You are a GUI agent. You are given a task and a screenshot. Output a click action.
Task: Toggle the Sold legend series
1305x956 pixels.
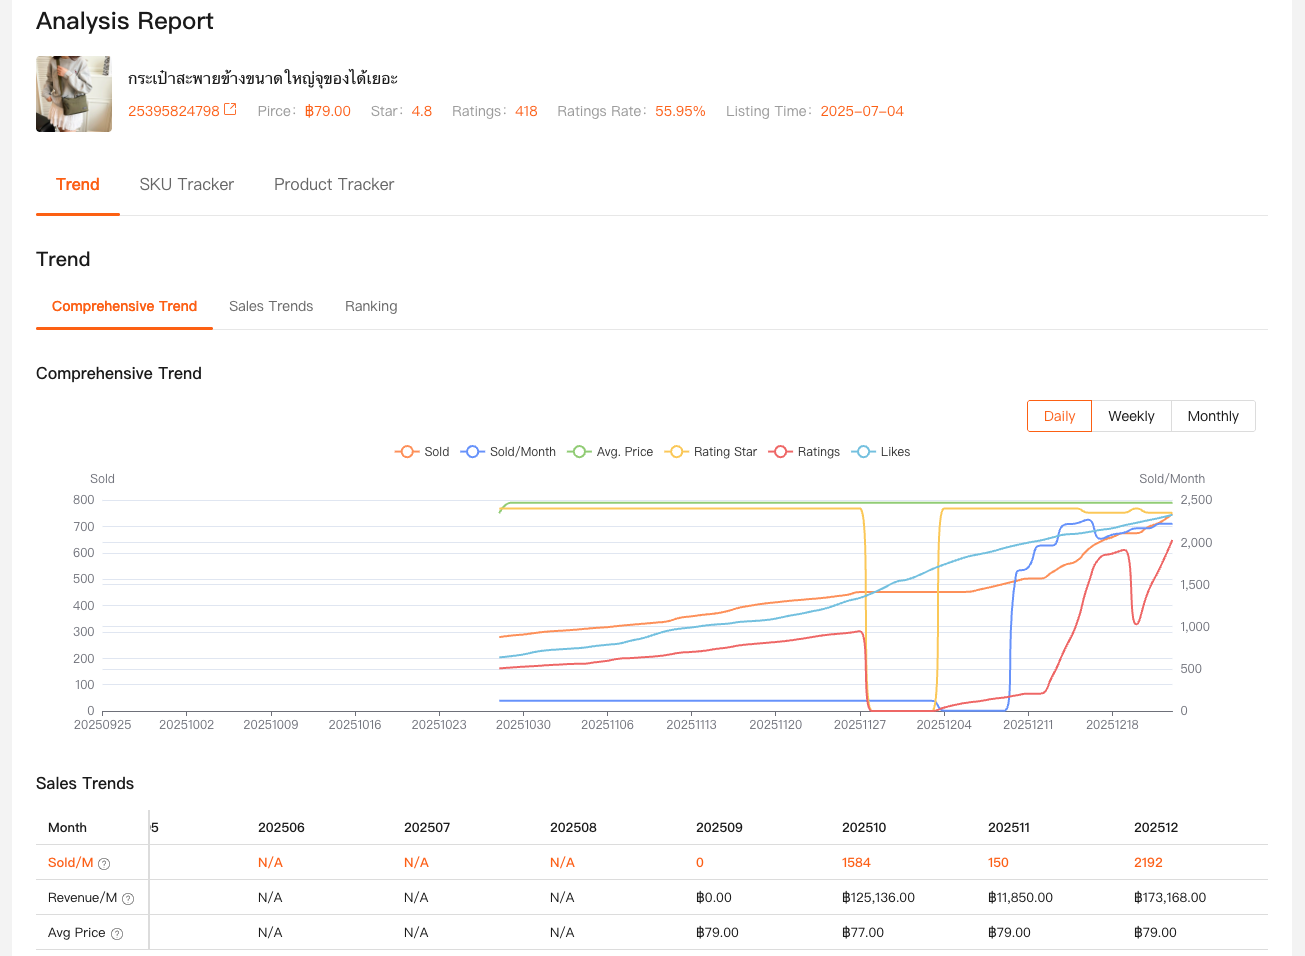(422, 452)
